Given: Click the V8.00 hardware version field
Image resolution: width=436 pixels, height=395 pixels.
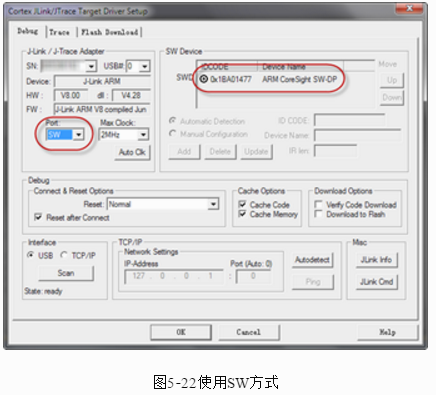Looking at the screenshot, I should (x=70, y=95).
